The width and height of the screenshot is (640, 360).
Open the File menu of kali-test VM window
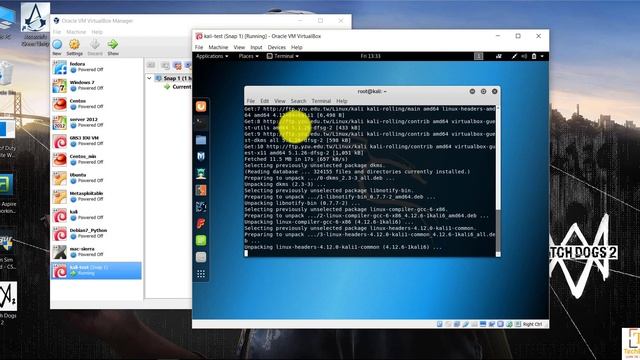[199, 47]
